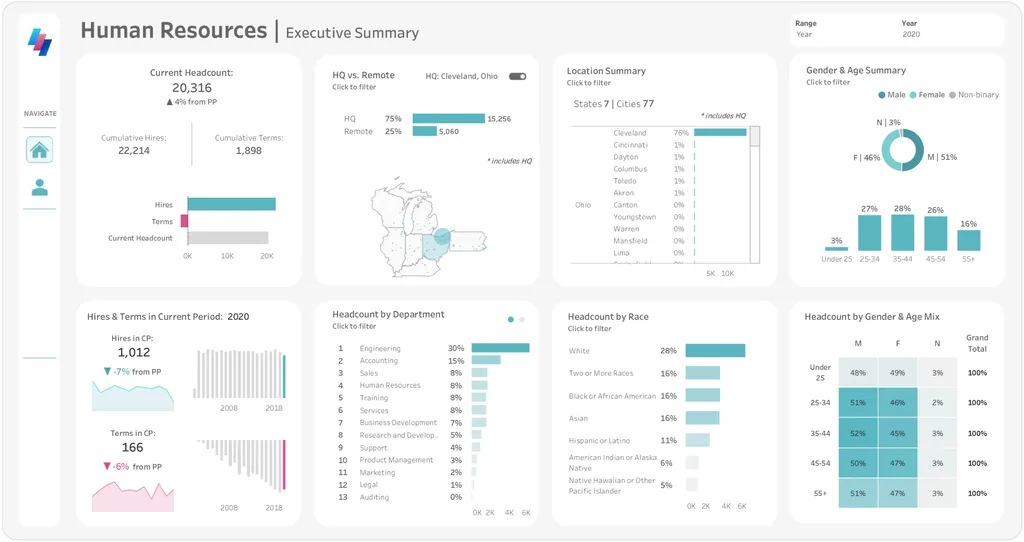Filter by Engineering department

[x=433, y=348]
